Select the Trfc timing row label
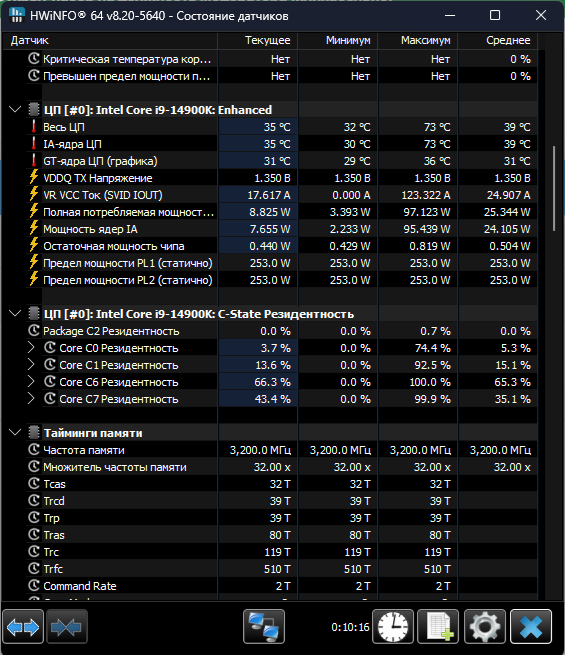565x655 pixels. tap(53, 569)
